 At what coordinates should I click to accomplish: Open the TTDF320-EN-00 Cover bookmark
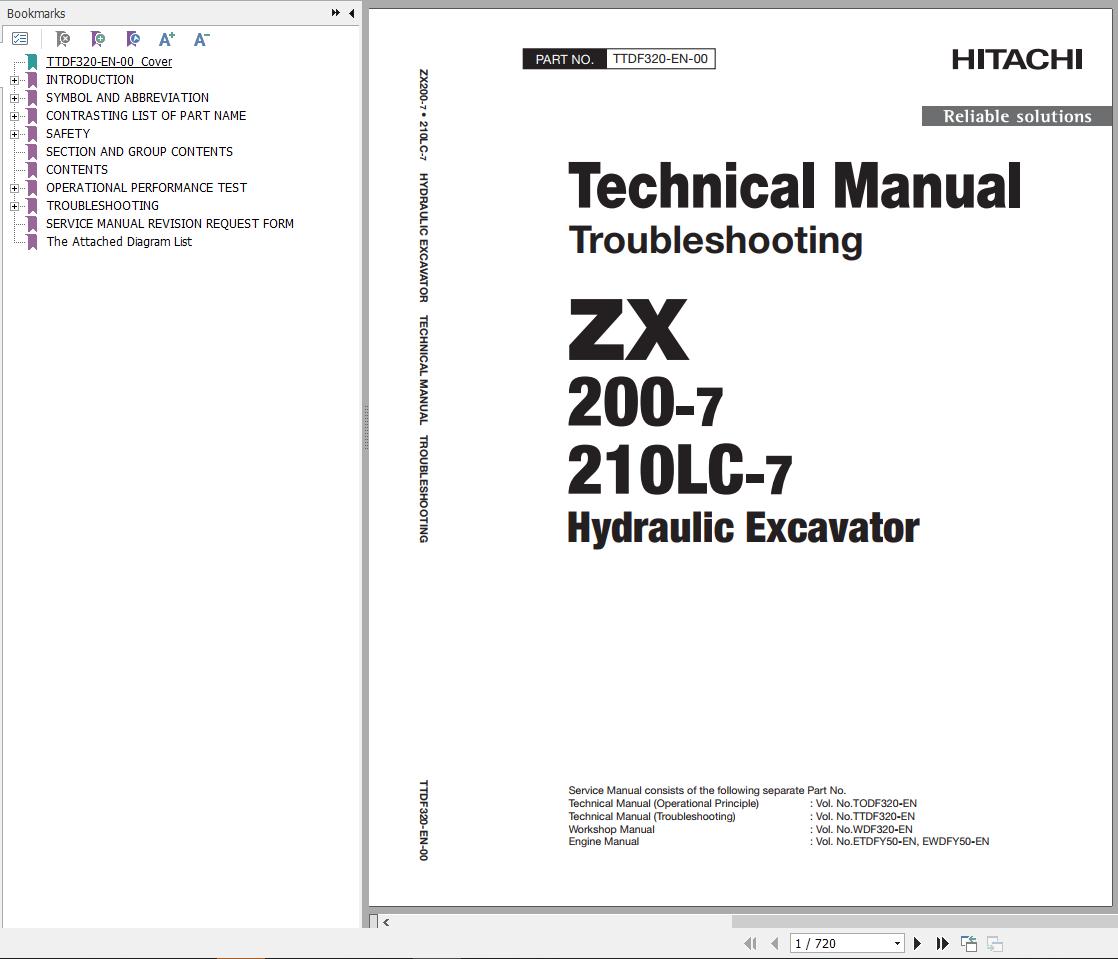click(110, 61)
